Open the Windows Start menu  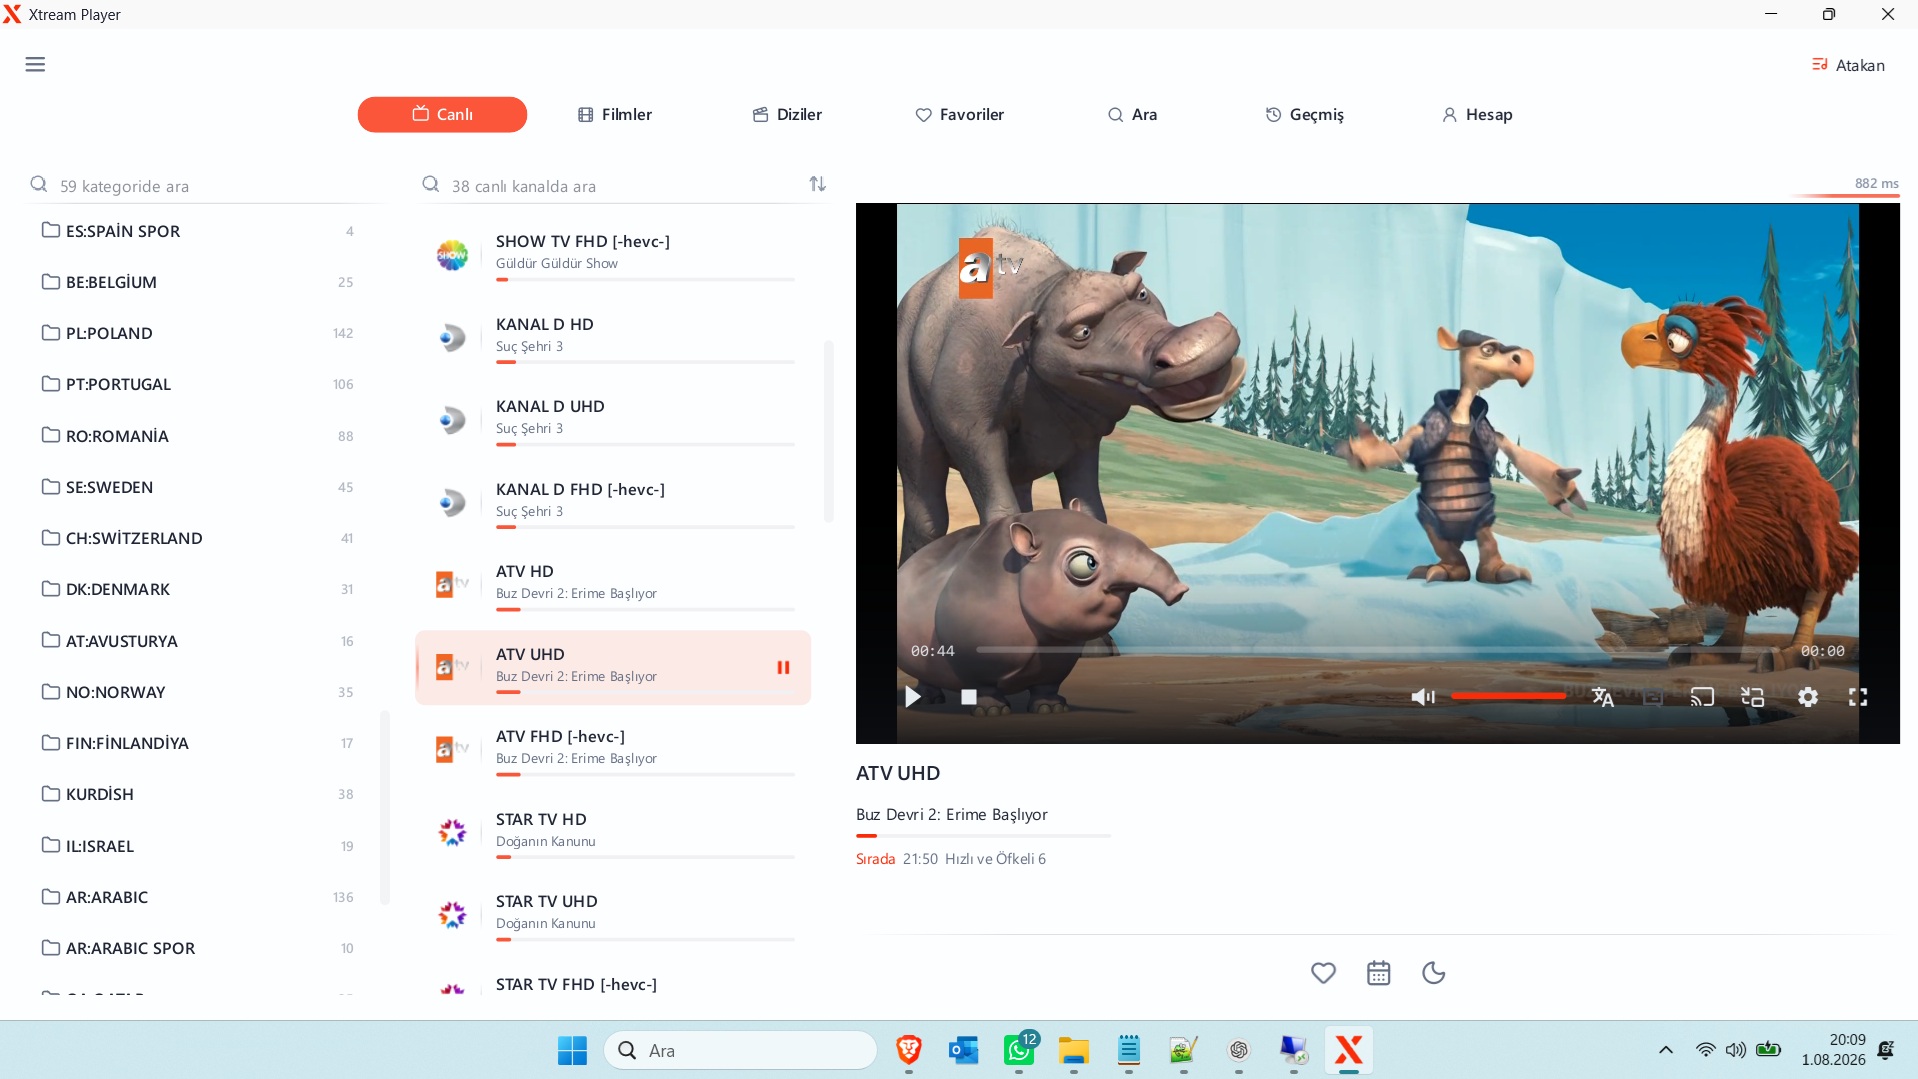[x=573, y=1050]
